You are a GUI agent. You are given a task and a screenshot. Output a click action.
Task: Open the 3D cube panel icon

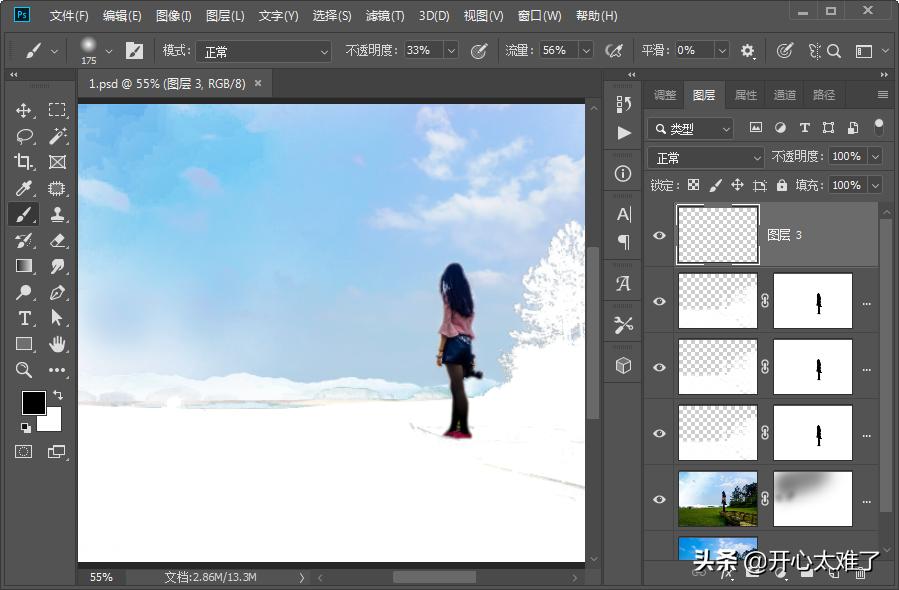coord(623,364)
